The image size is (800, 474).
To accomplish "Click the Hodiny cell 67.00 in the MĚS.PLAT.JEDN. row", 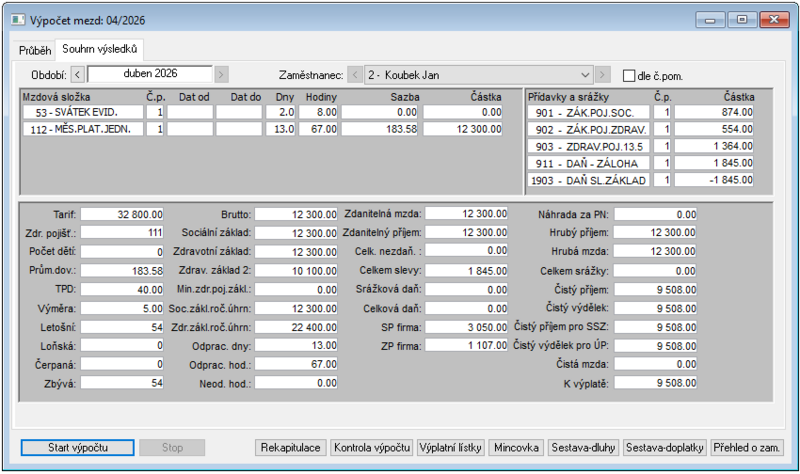I will point(318,129).
